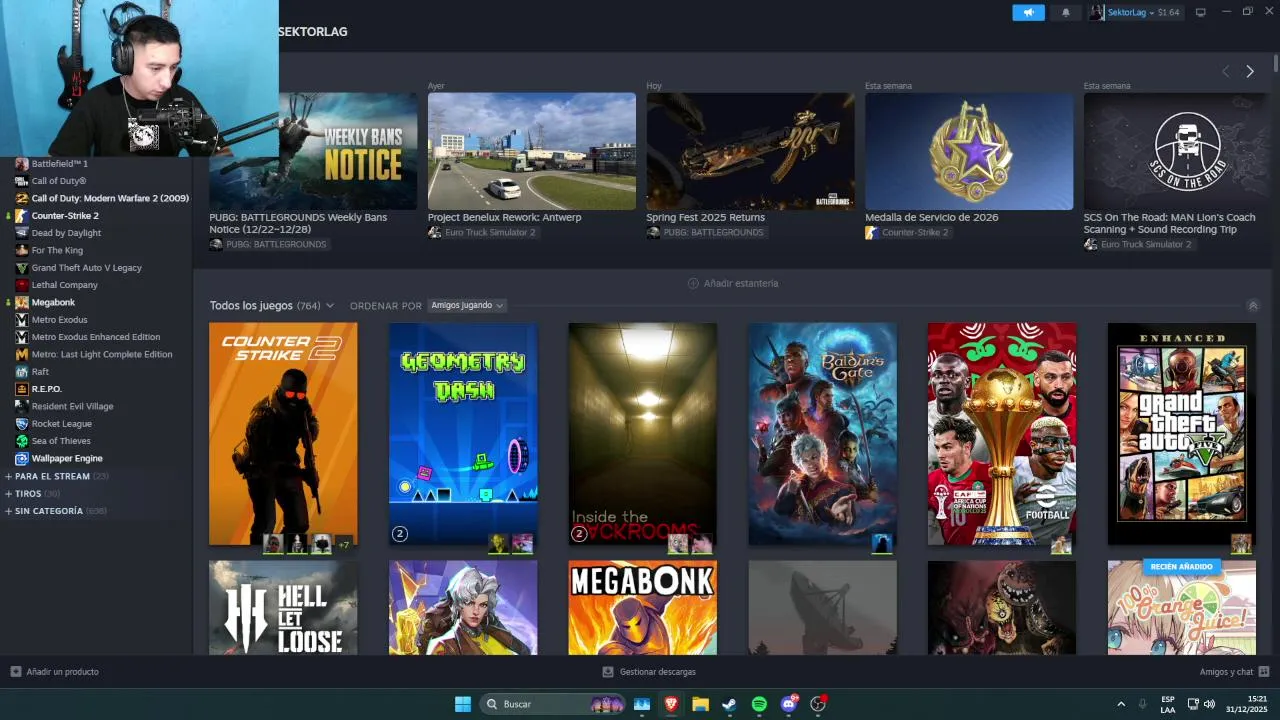Open Geometry Dash game cover
This screenshot has height=720, width=1280.
(463, 434)
